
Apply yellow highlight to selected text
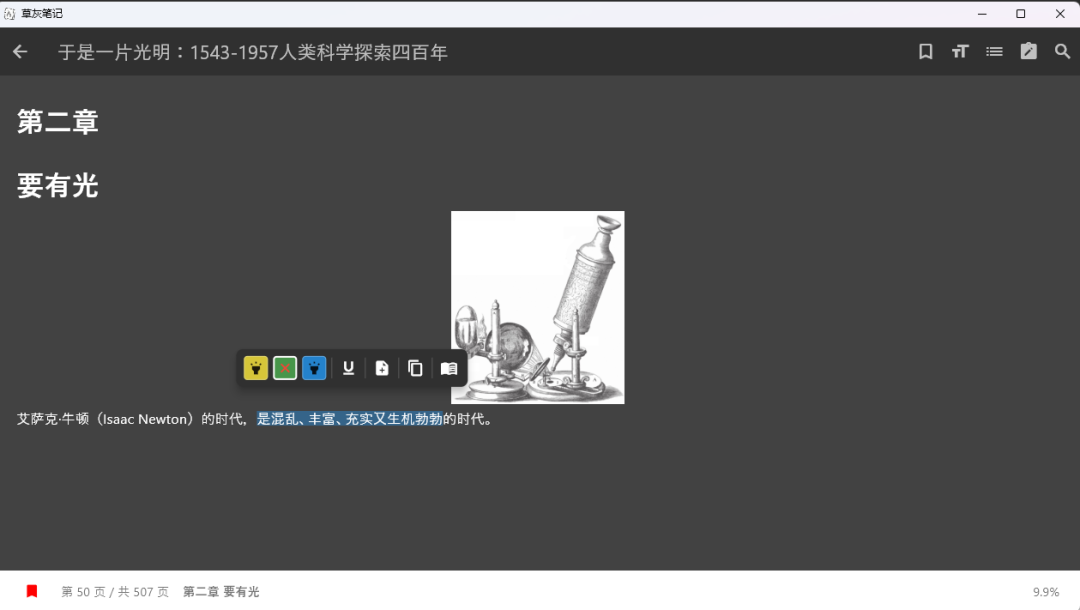click(256, 368)
